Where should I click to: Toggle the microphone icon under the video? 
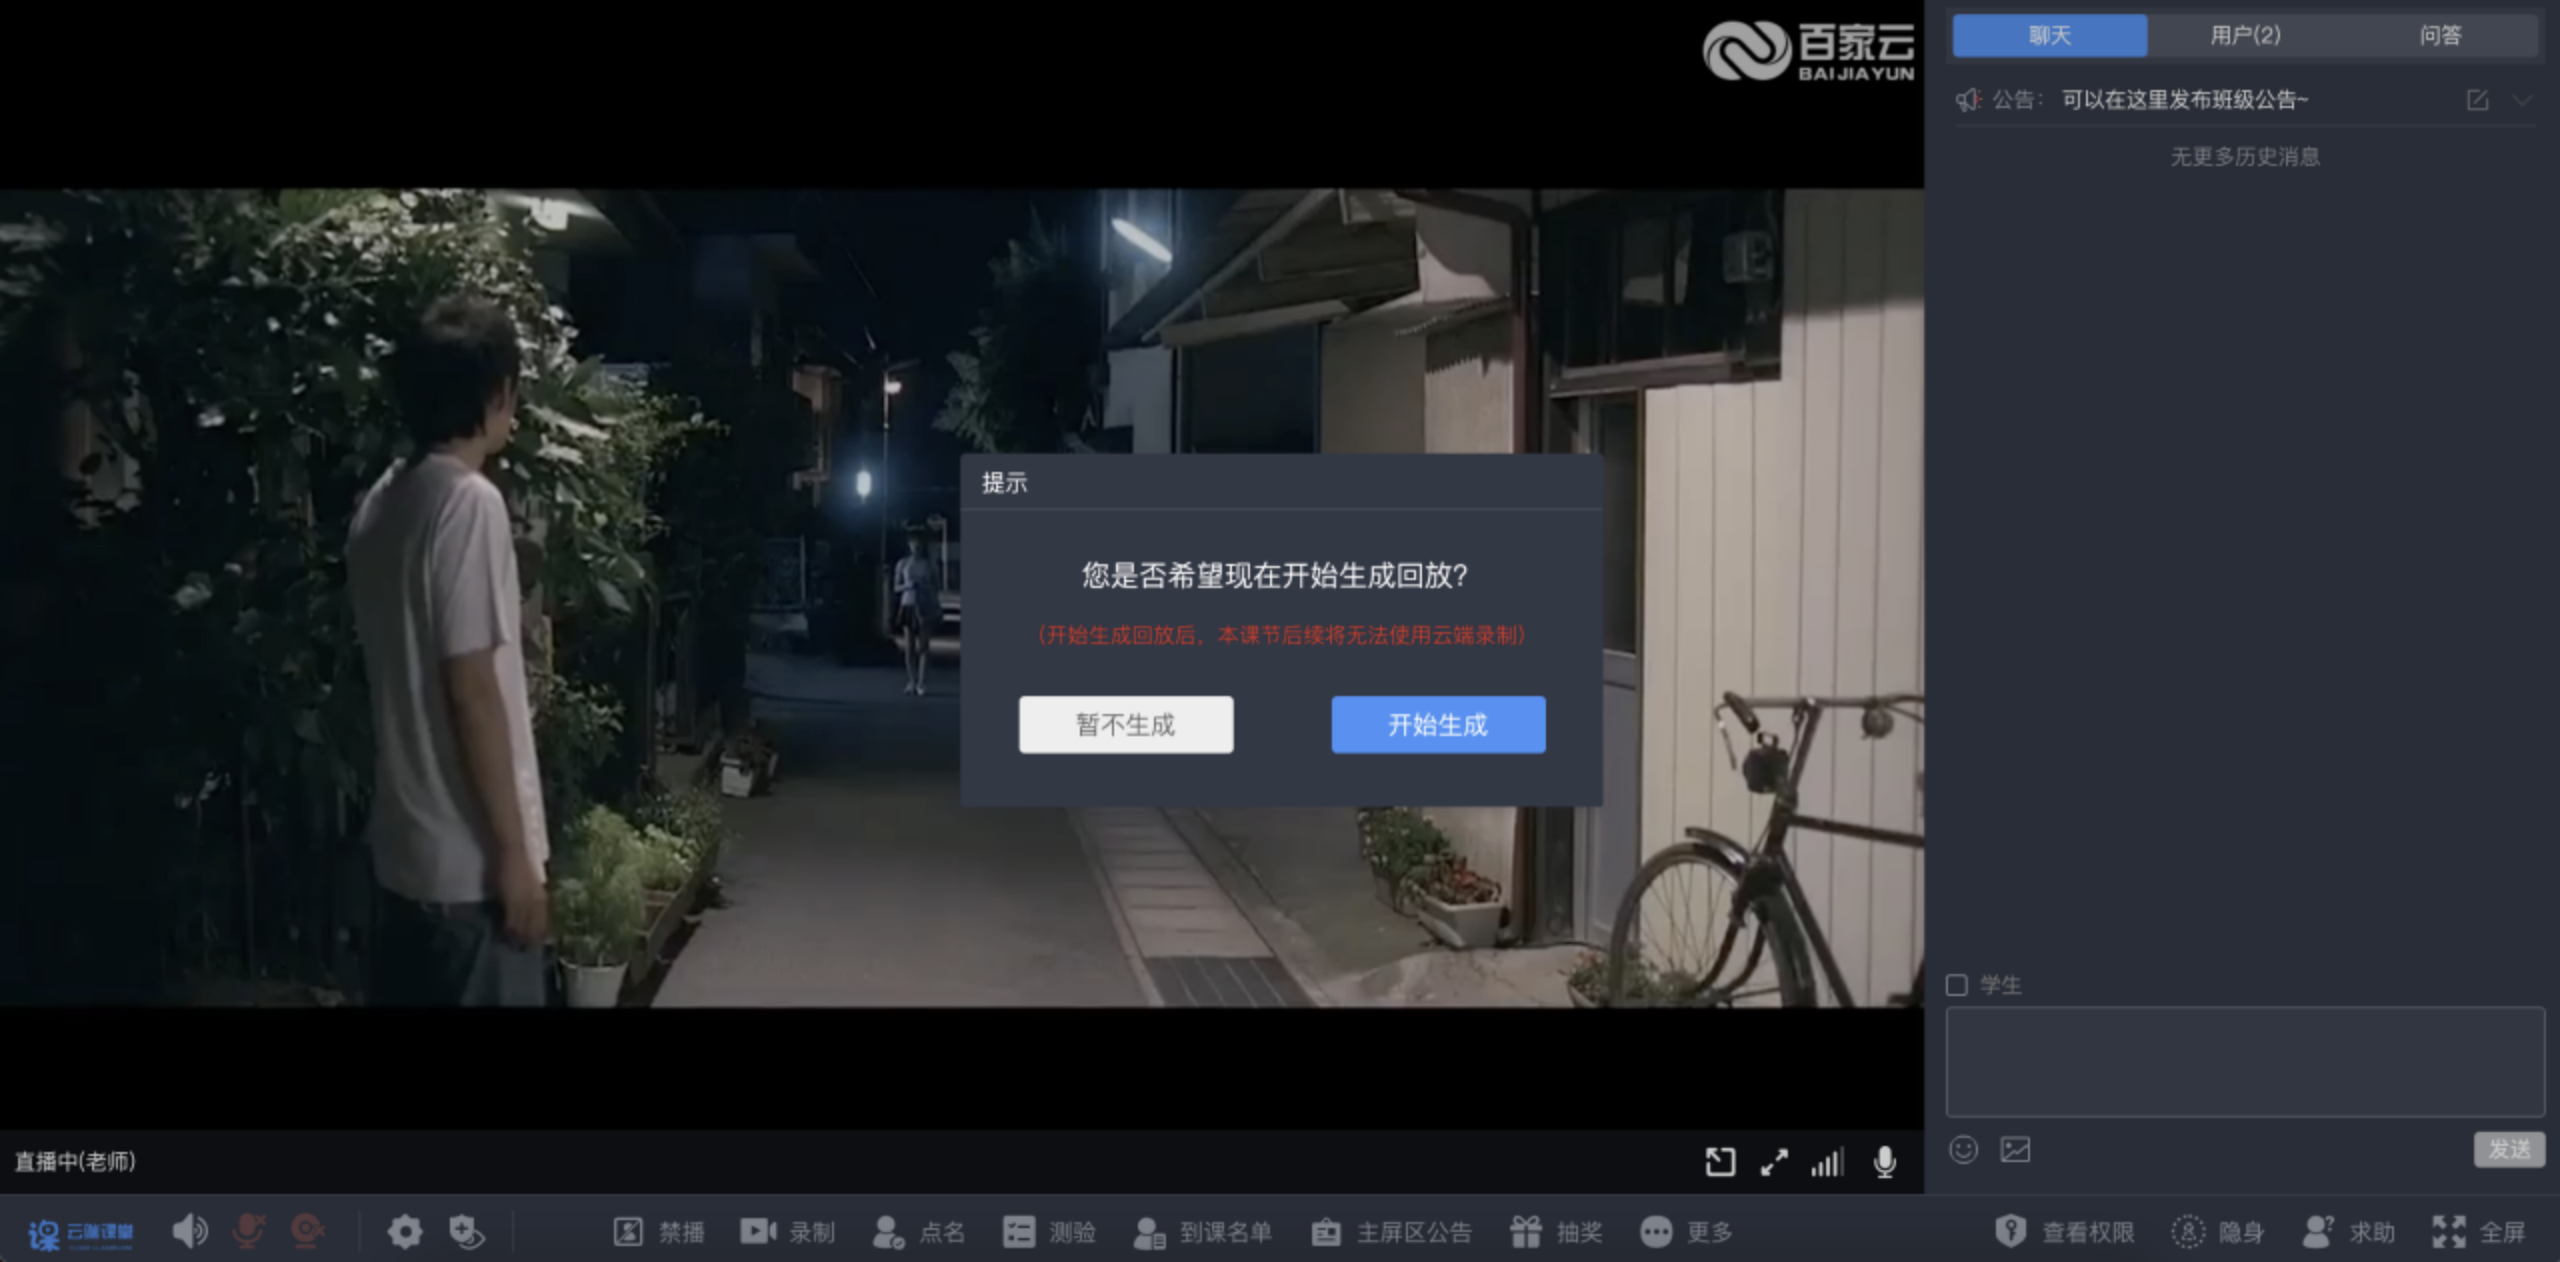(x=1885, y=1162)
